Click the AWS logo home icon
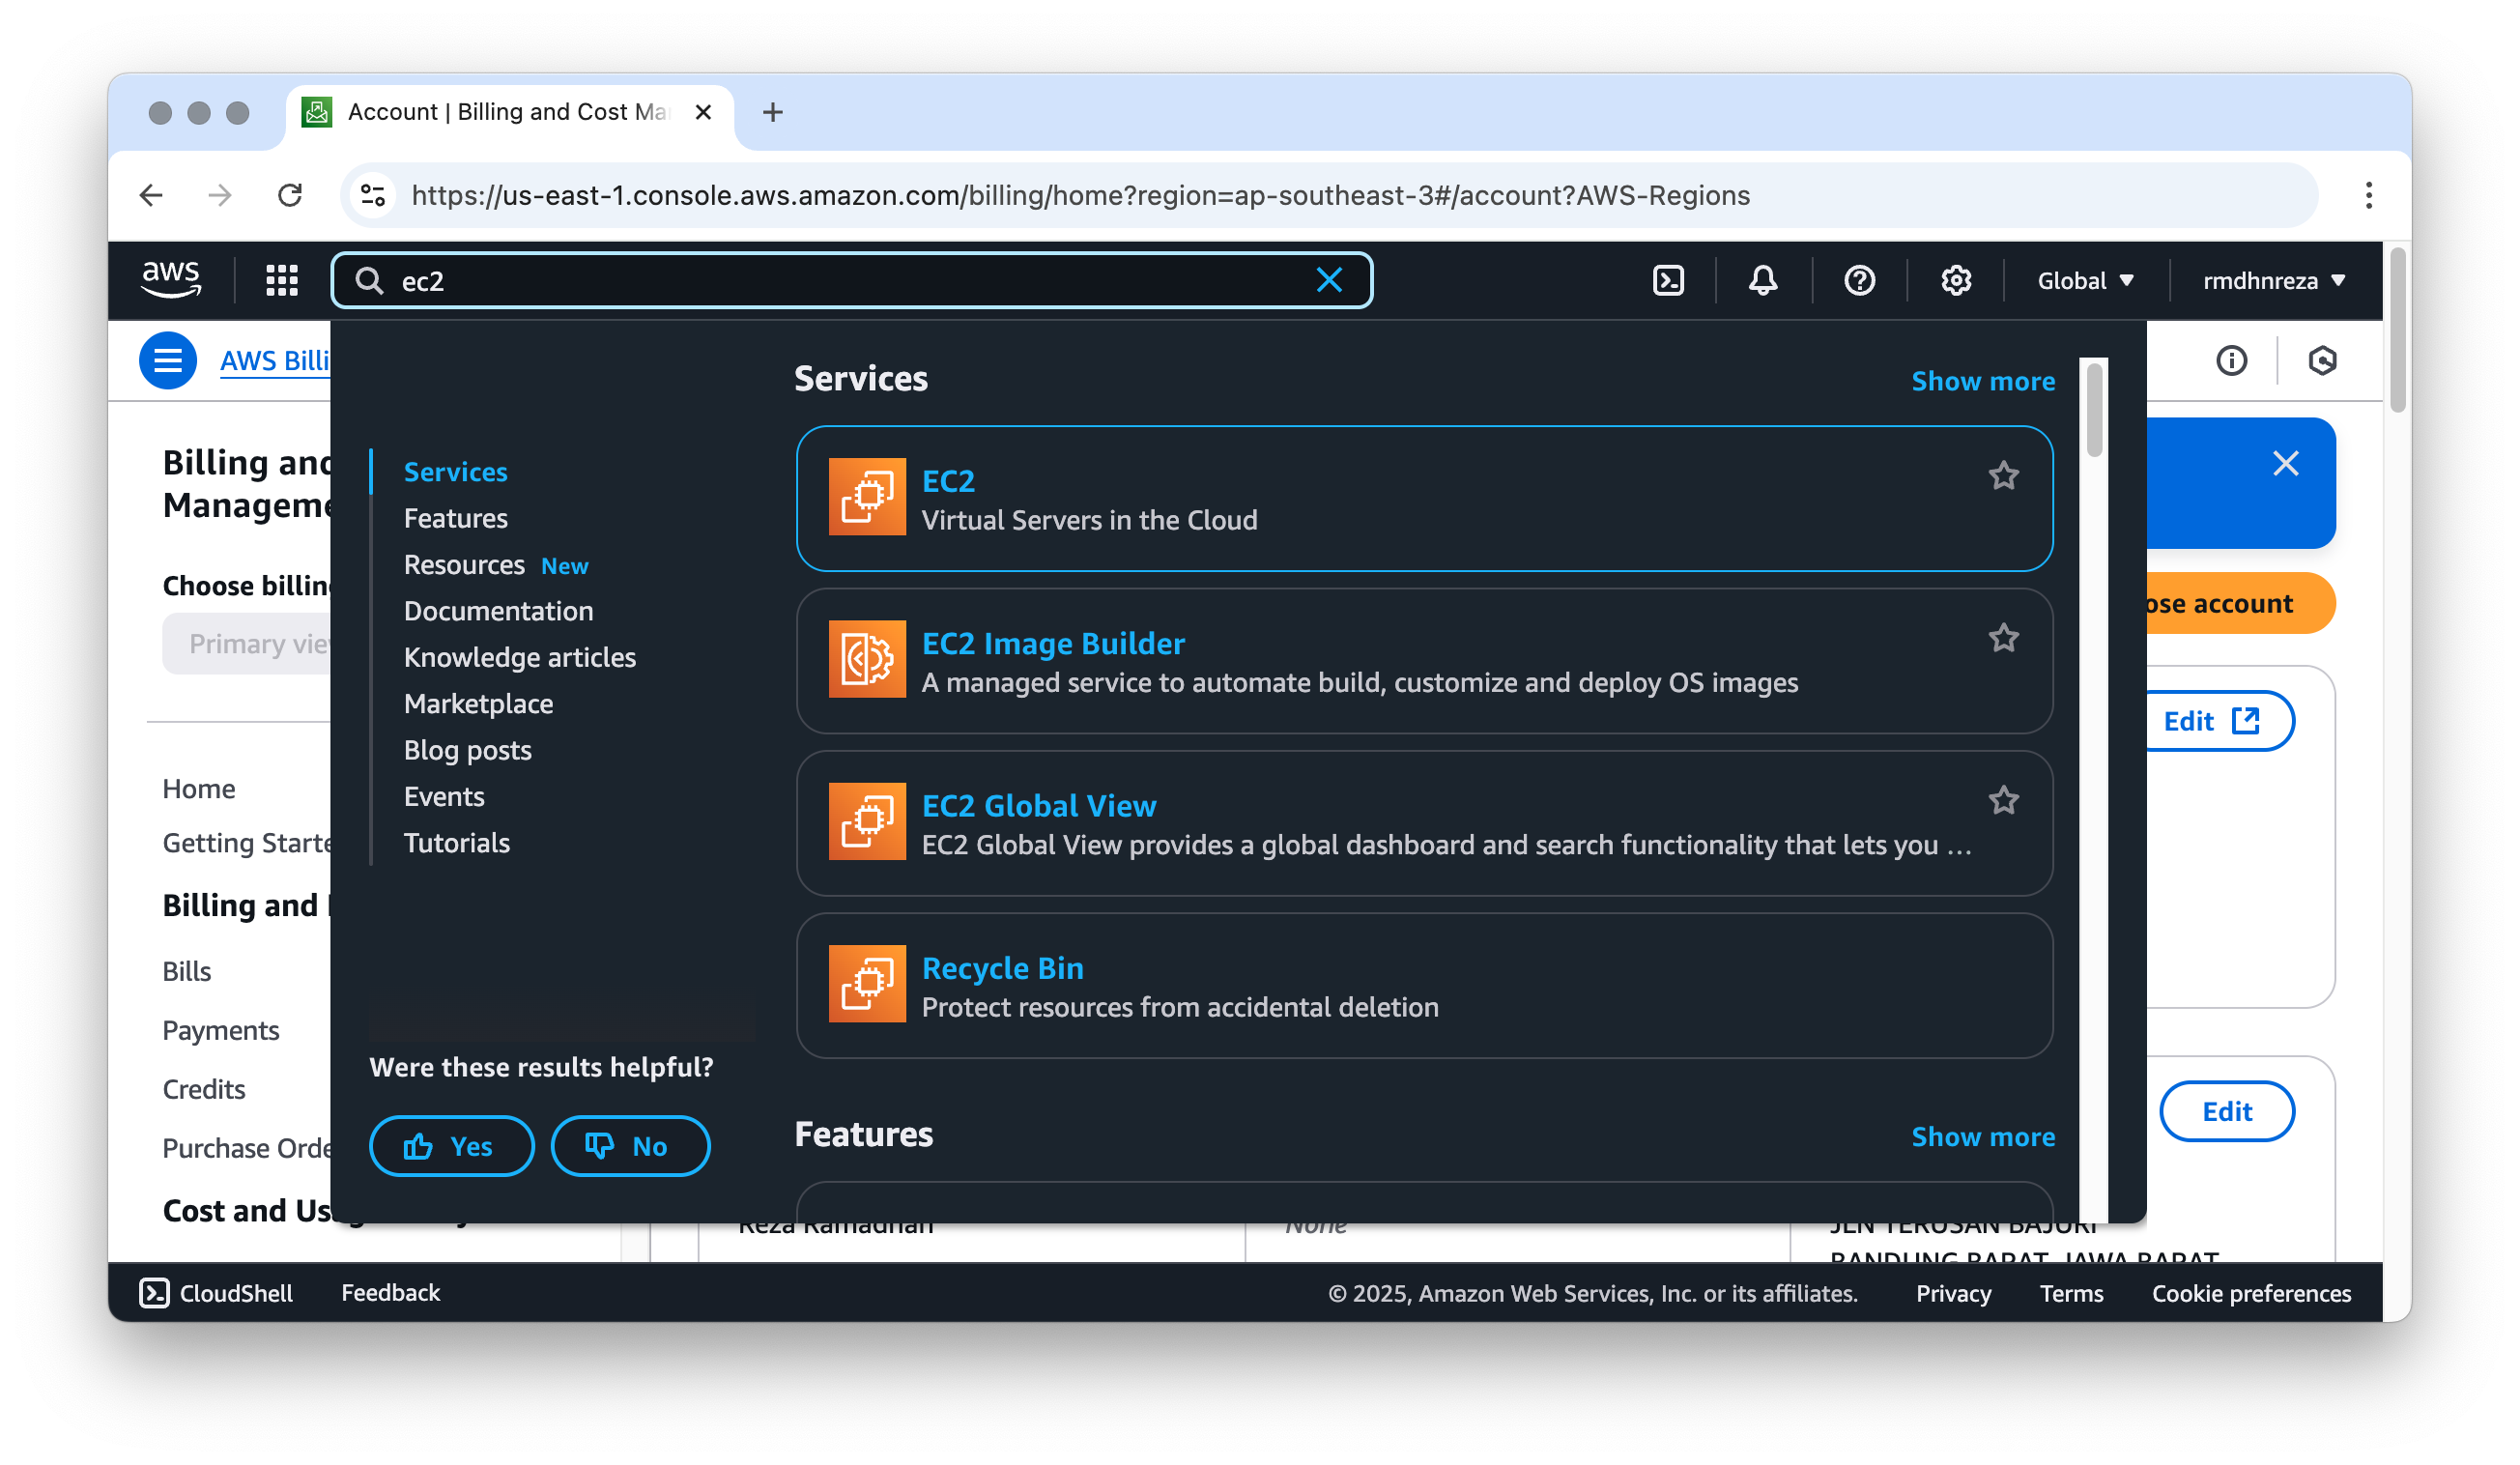This screenshot has height=1465, width=2520. click(x=171, y=280)
